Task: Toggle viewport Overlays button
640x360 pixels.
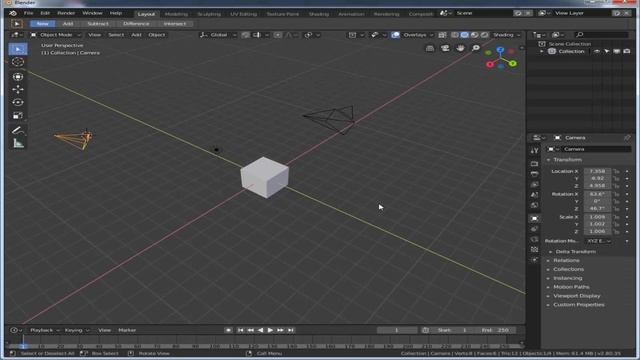Action: click(x=396, y=35)
